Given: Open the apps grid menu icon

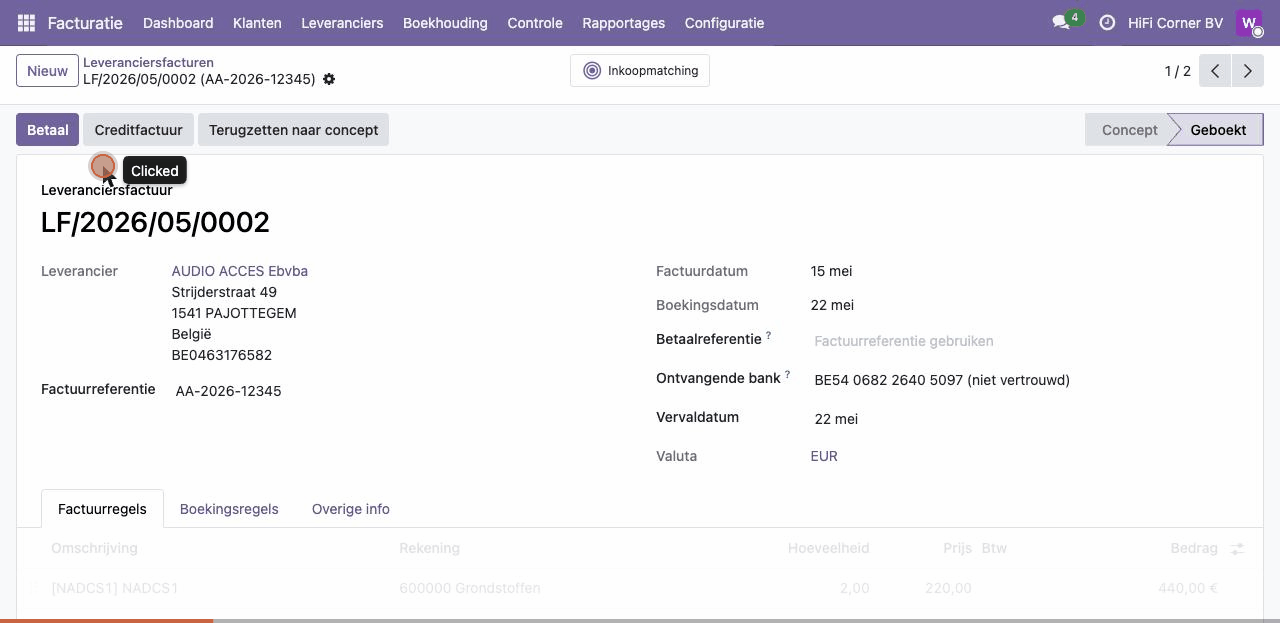Looking at the screenshot, I should click(26, 22).
